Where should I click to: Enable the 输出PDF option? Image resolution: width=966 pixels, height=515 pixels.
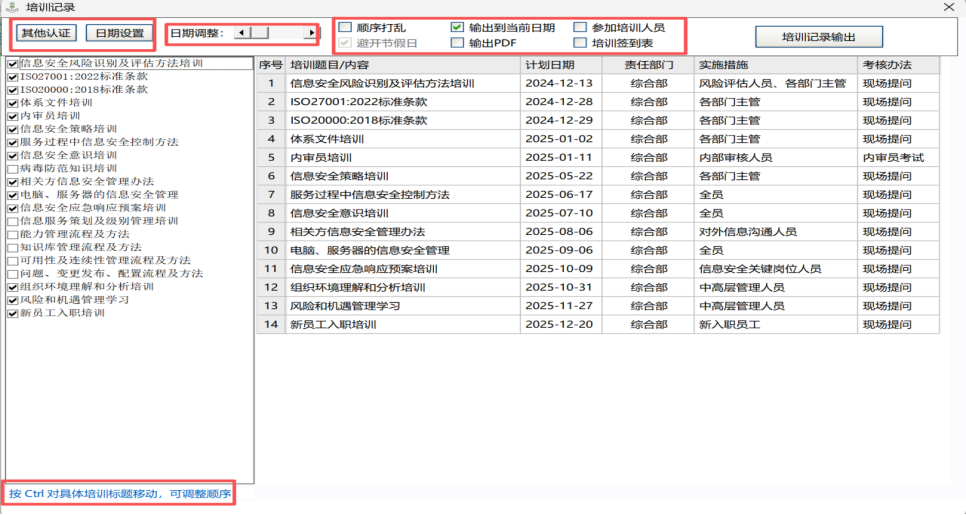click(x=457, y=43)
